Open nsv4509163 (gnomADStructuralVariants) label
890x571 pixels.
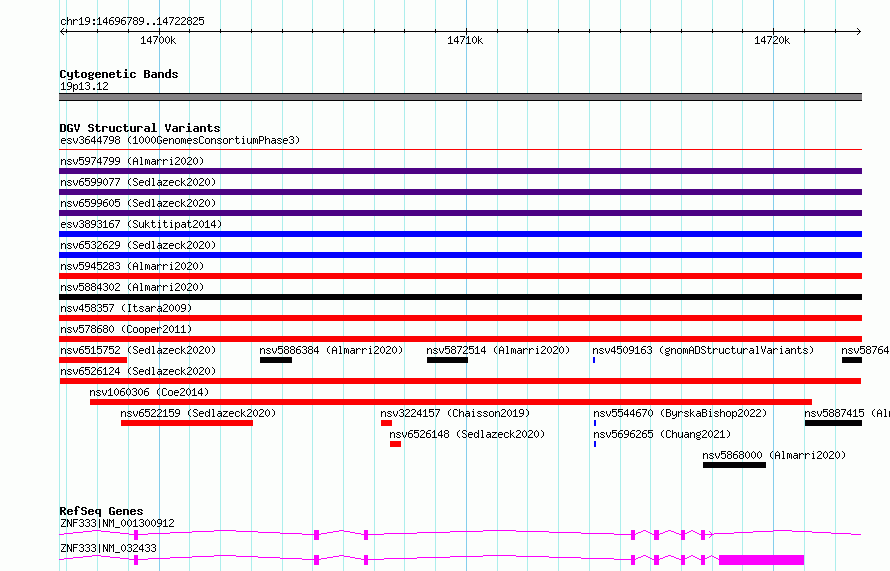coord(703,350)
